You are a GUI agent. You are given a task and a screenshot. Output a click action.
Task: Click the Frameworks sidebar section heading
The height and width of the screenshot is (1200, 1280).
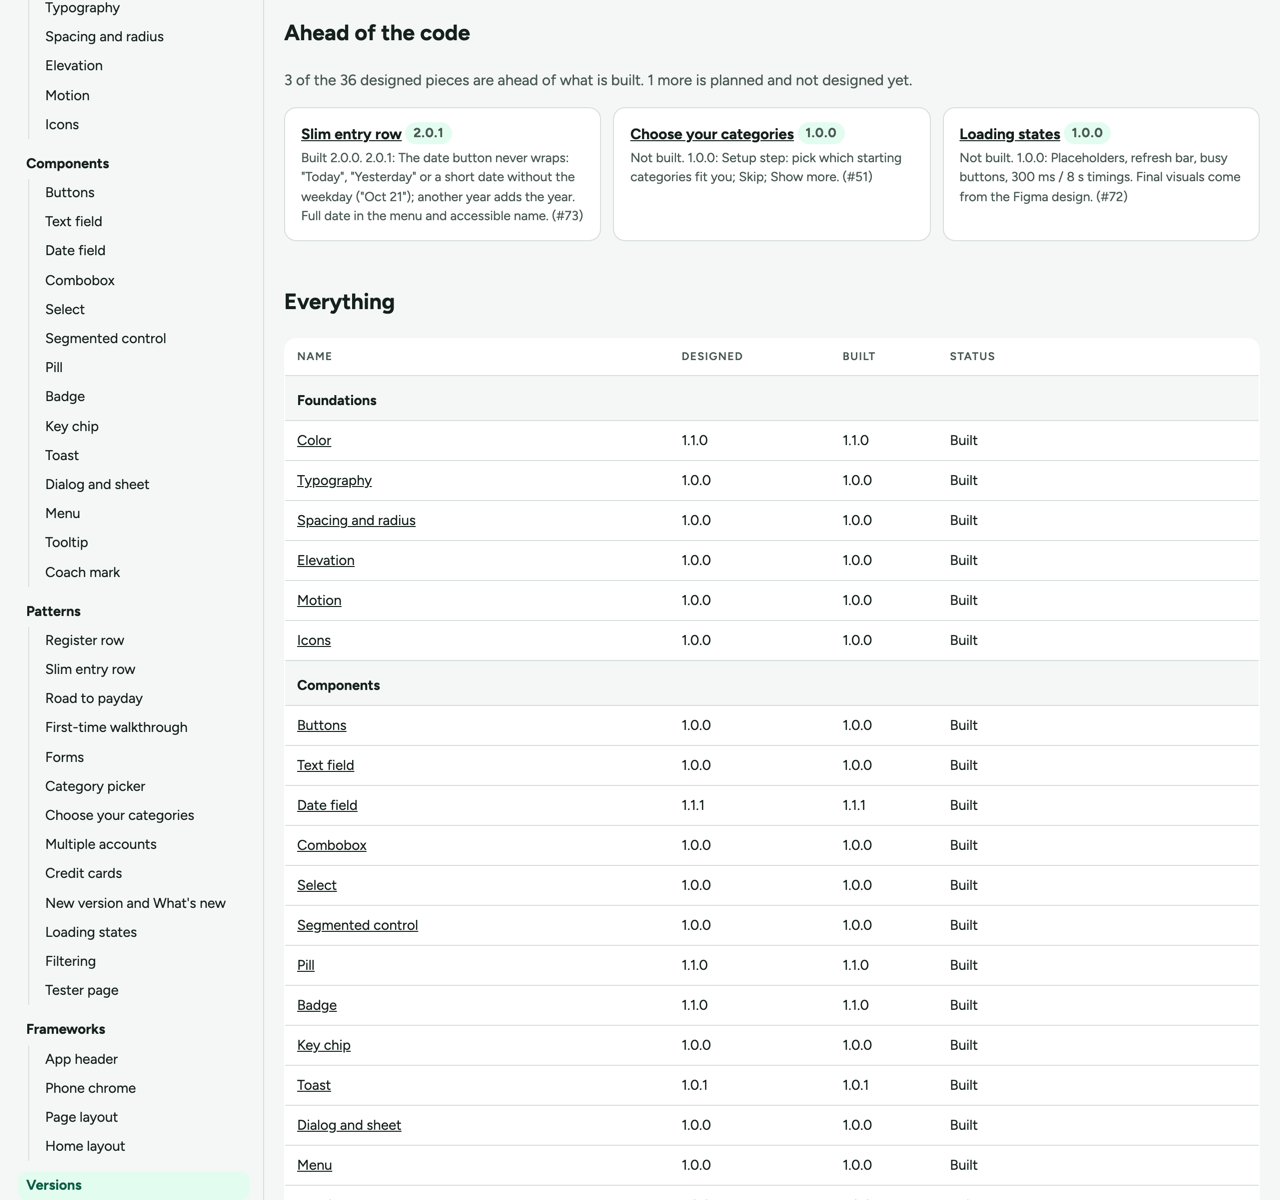pyautogui.click(x=65, y=1029)
